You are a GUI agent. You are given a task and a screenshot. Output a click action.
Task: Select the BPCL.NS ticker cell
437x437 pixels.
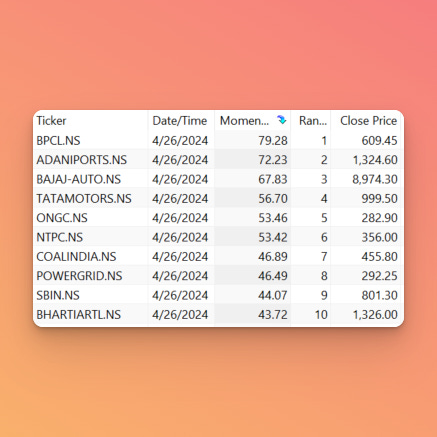click(x=58, y=141)
